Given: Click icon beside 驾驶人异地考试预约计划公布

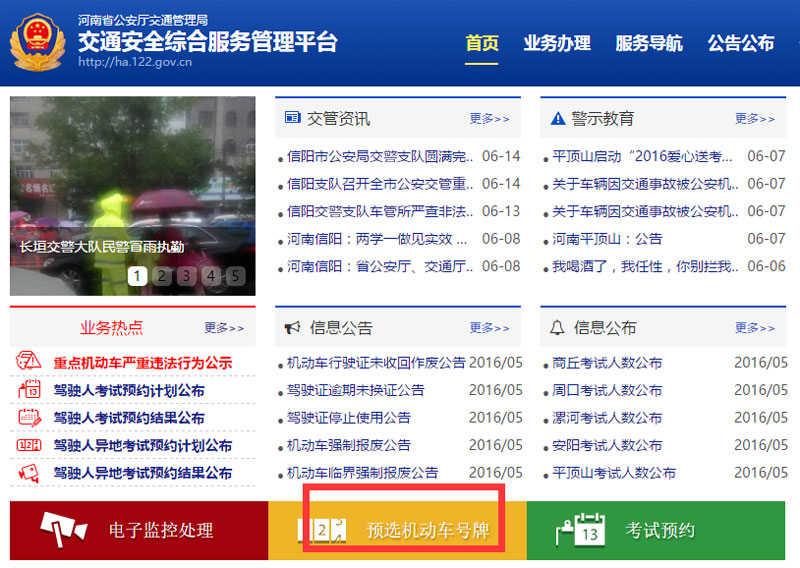Looking at the screenshot, I should pos(29,445).
